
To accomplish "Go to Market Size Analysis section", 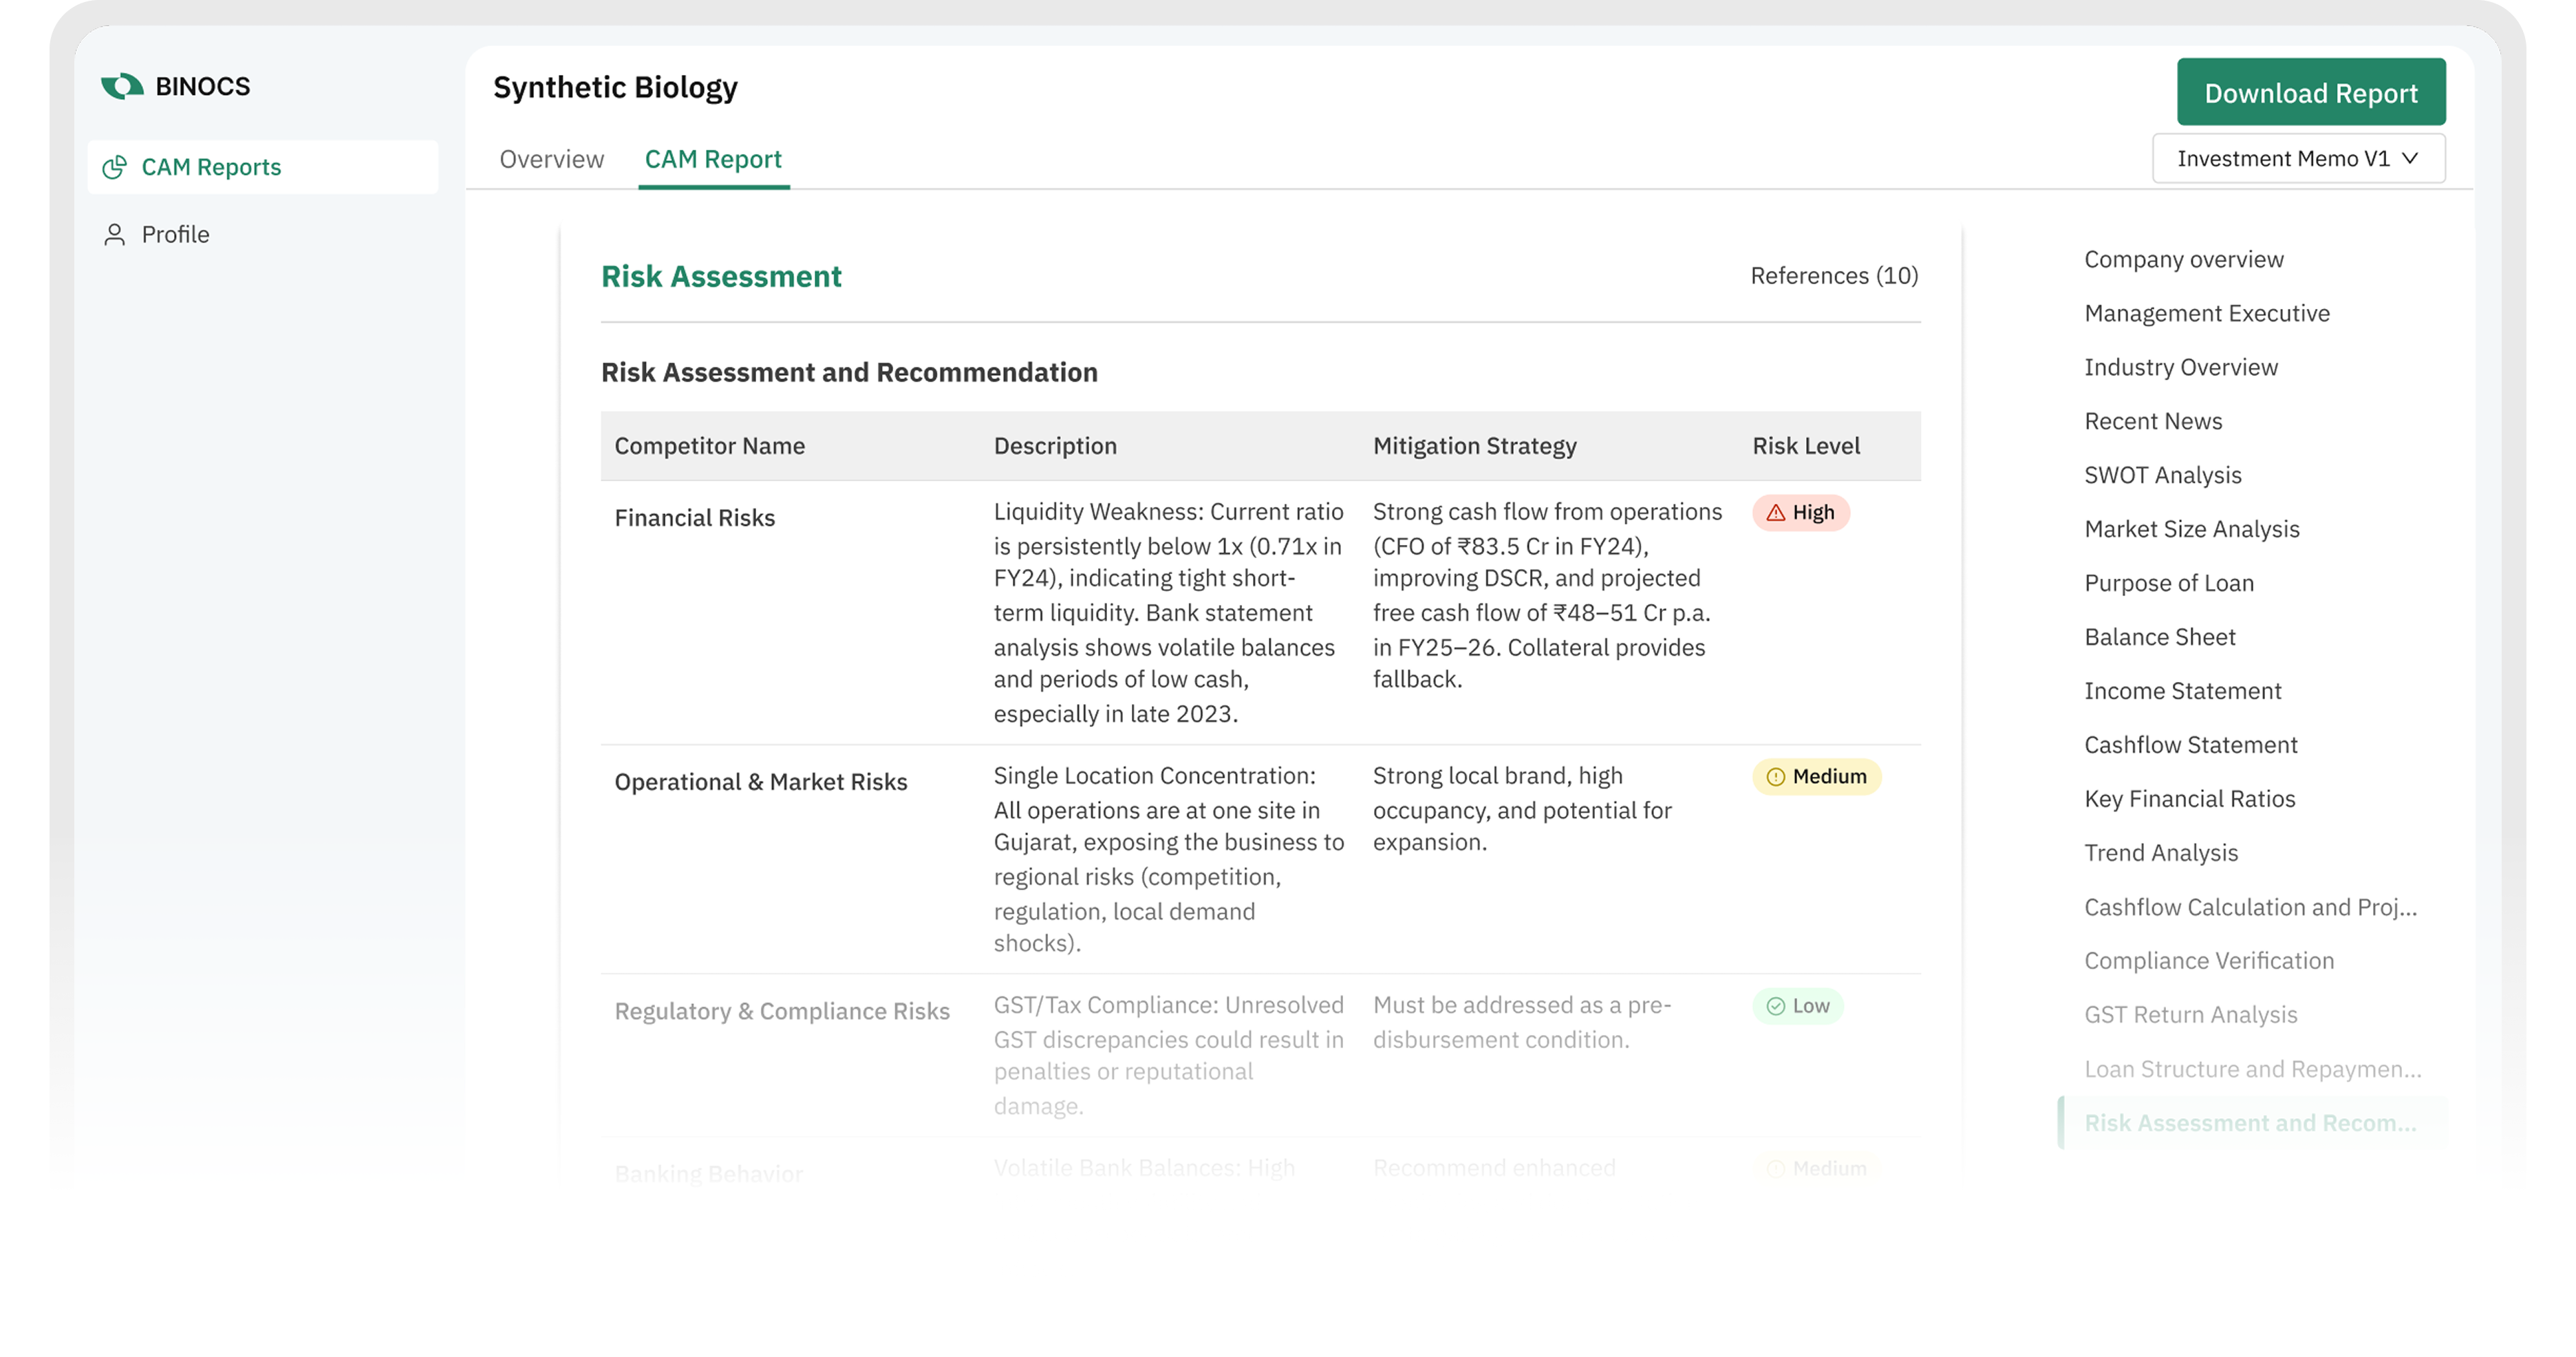I will tap(2191, 529).
